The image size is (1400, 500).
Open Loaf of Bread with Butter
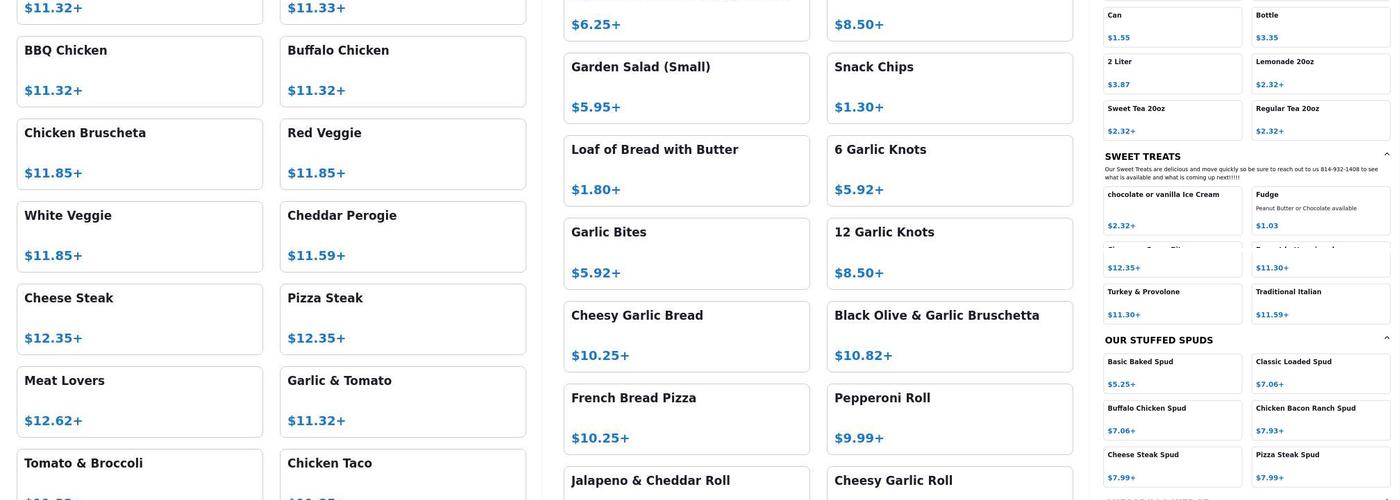686,170
